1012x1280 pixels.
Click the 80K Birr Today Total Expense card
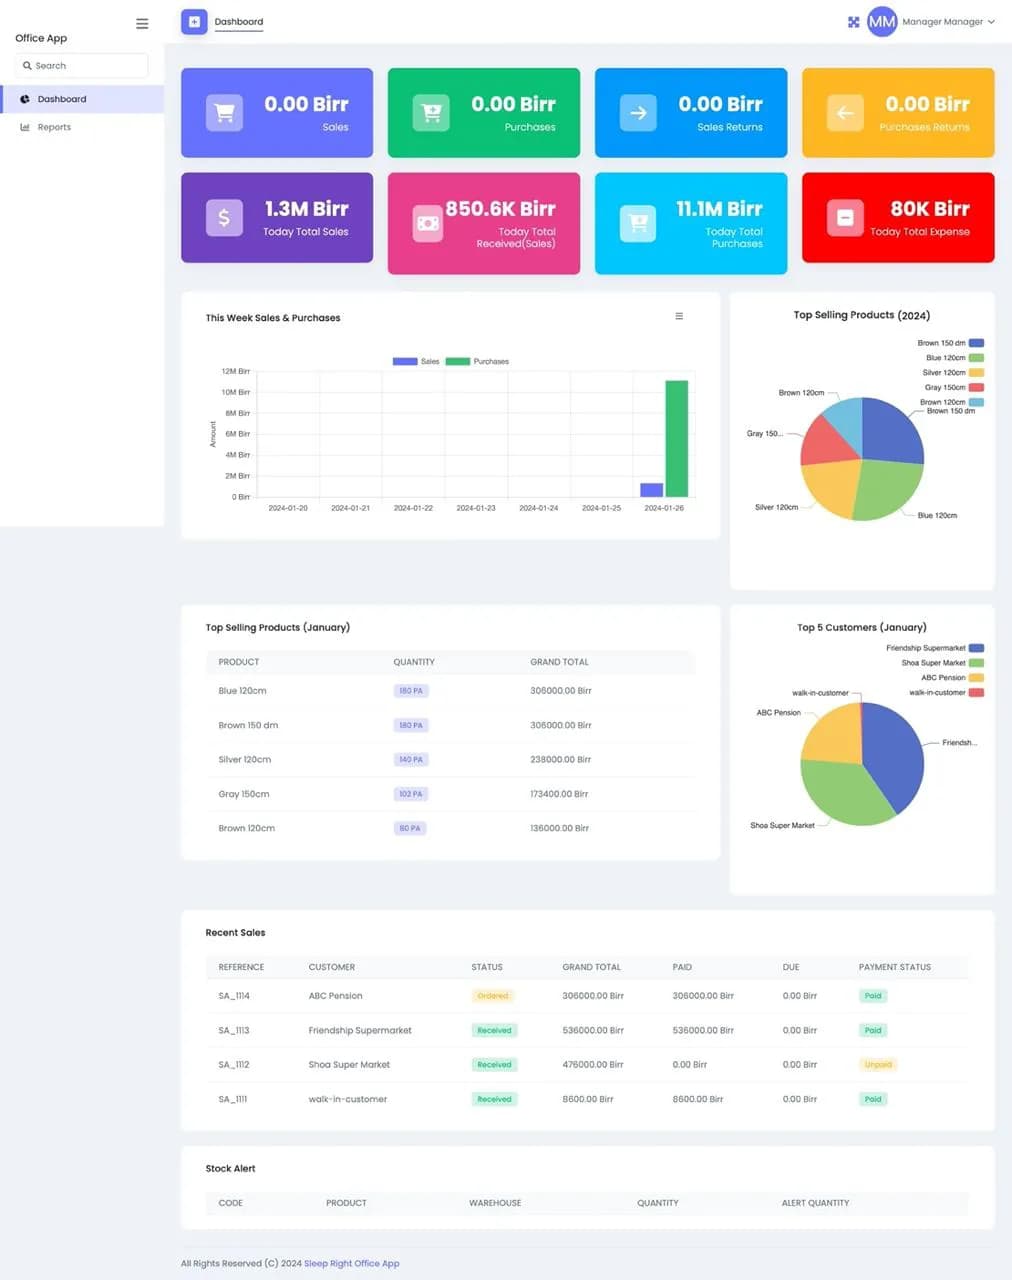(898, 218)
